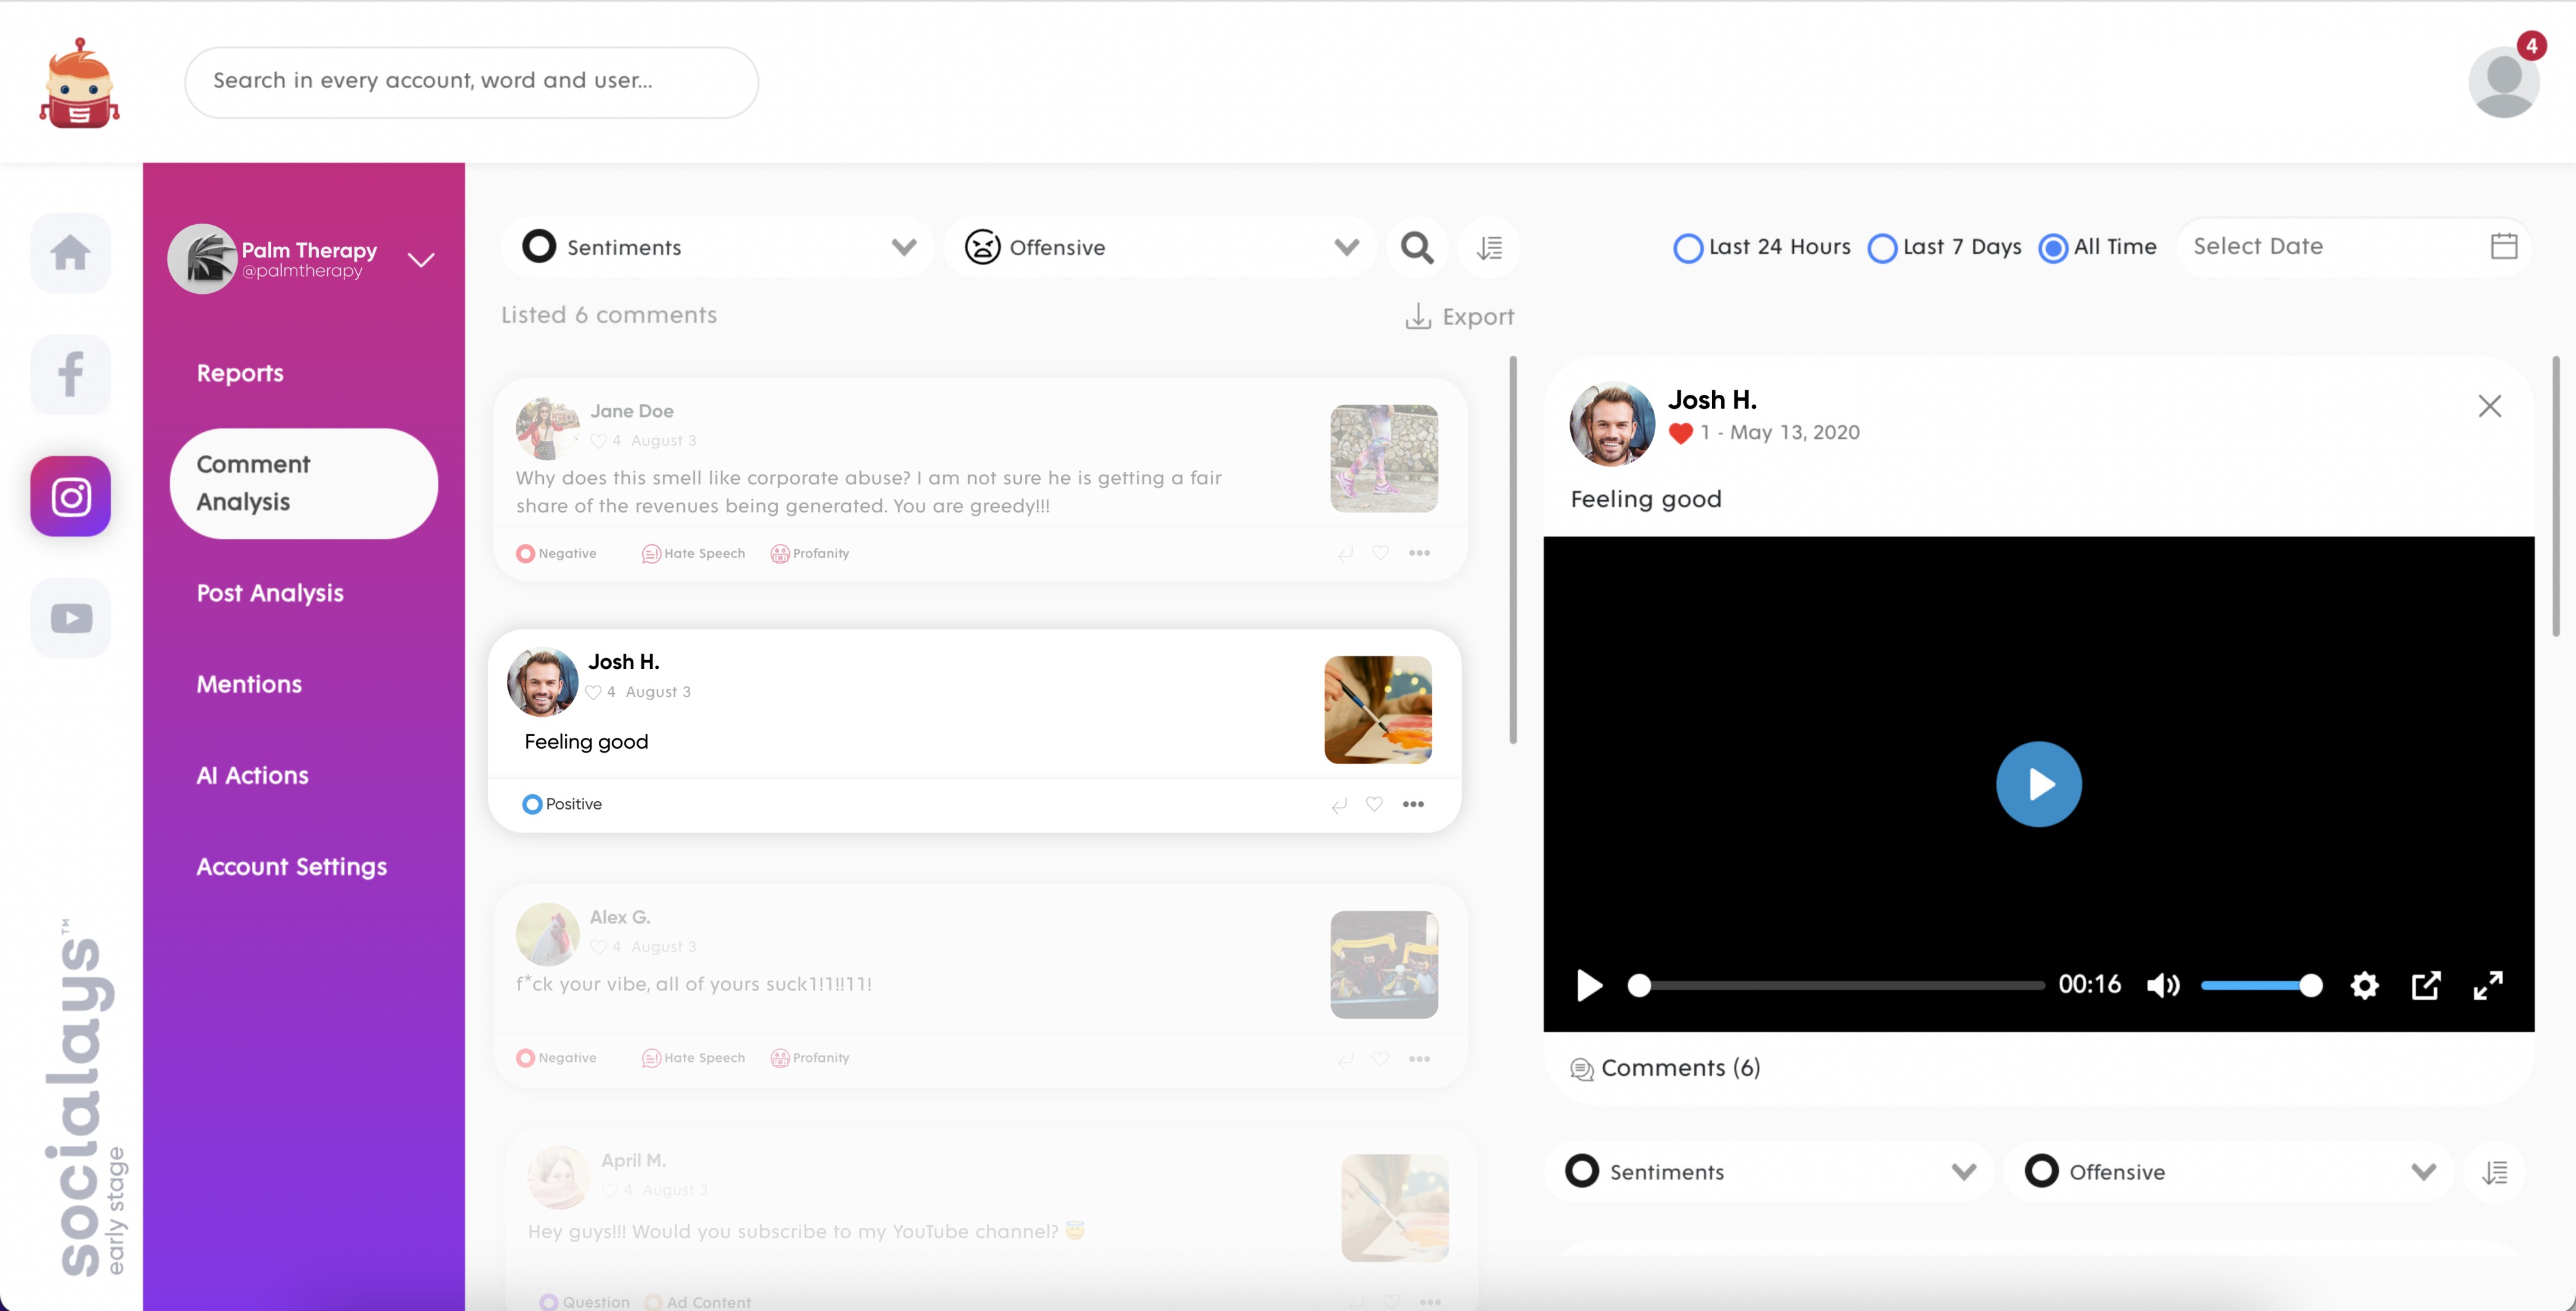Screen dimensions: 2576x1311
Task: Reply to Josh H.'s comment using the arrow icon
Action: (1339, 805)
